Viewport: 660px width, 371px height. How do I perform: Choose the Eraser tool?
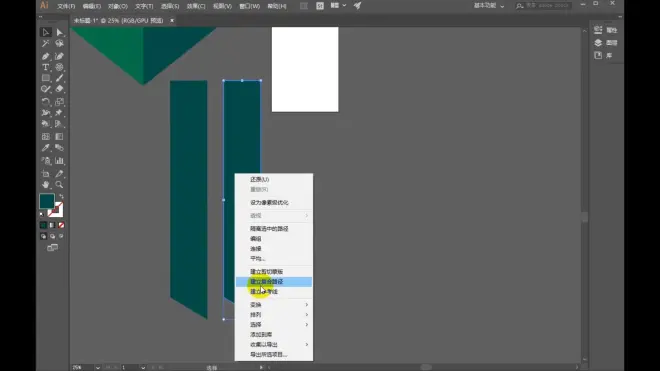59,89
